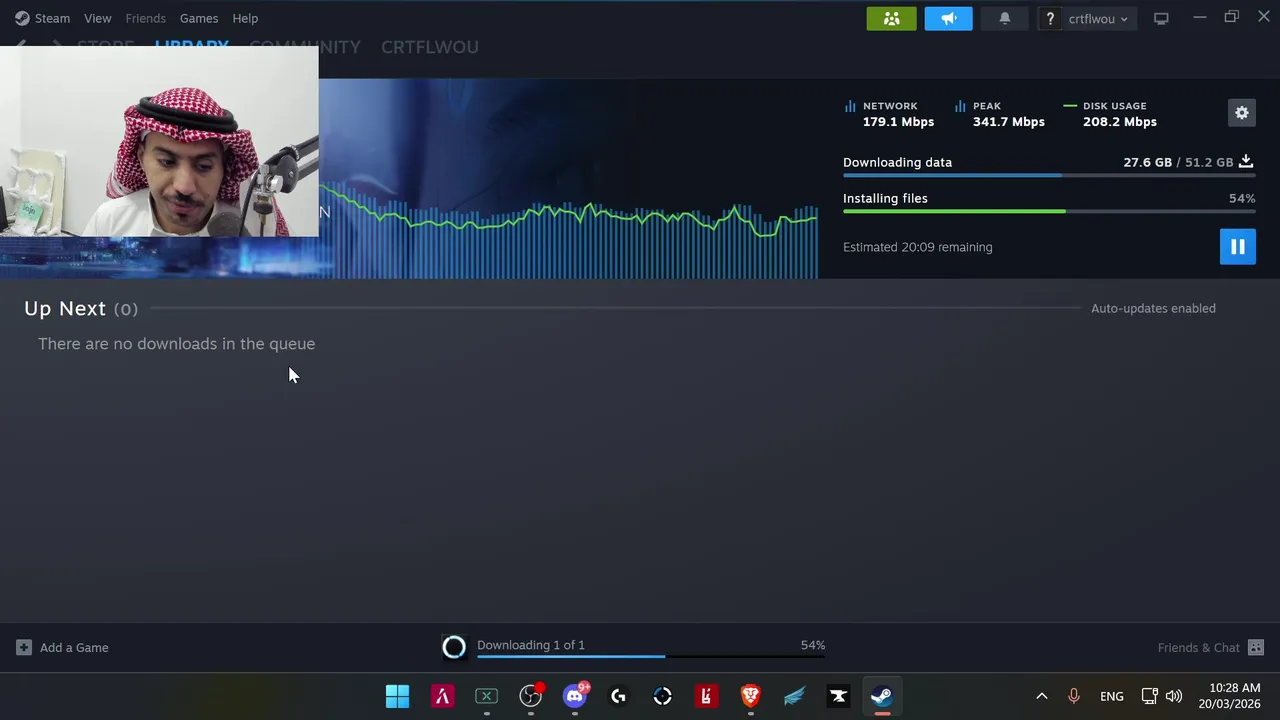The image size is (1280, 720).
Task: Open the Steam menu
Action: (42, 18)
